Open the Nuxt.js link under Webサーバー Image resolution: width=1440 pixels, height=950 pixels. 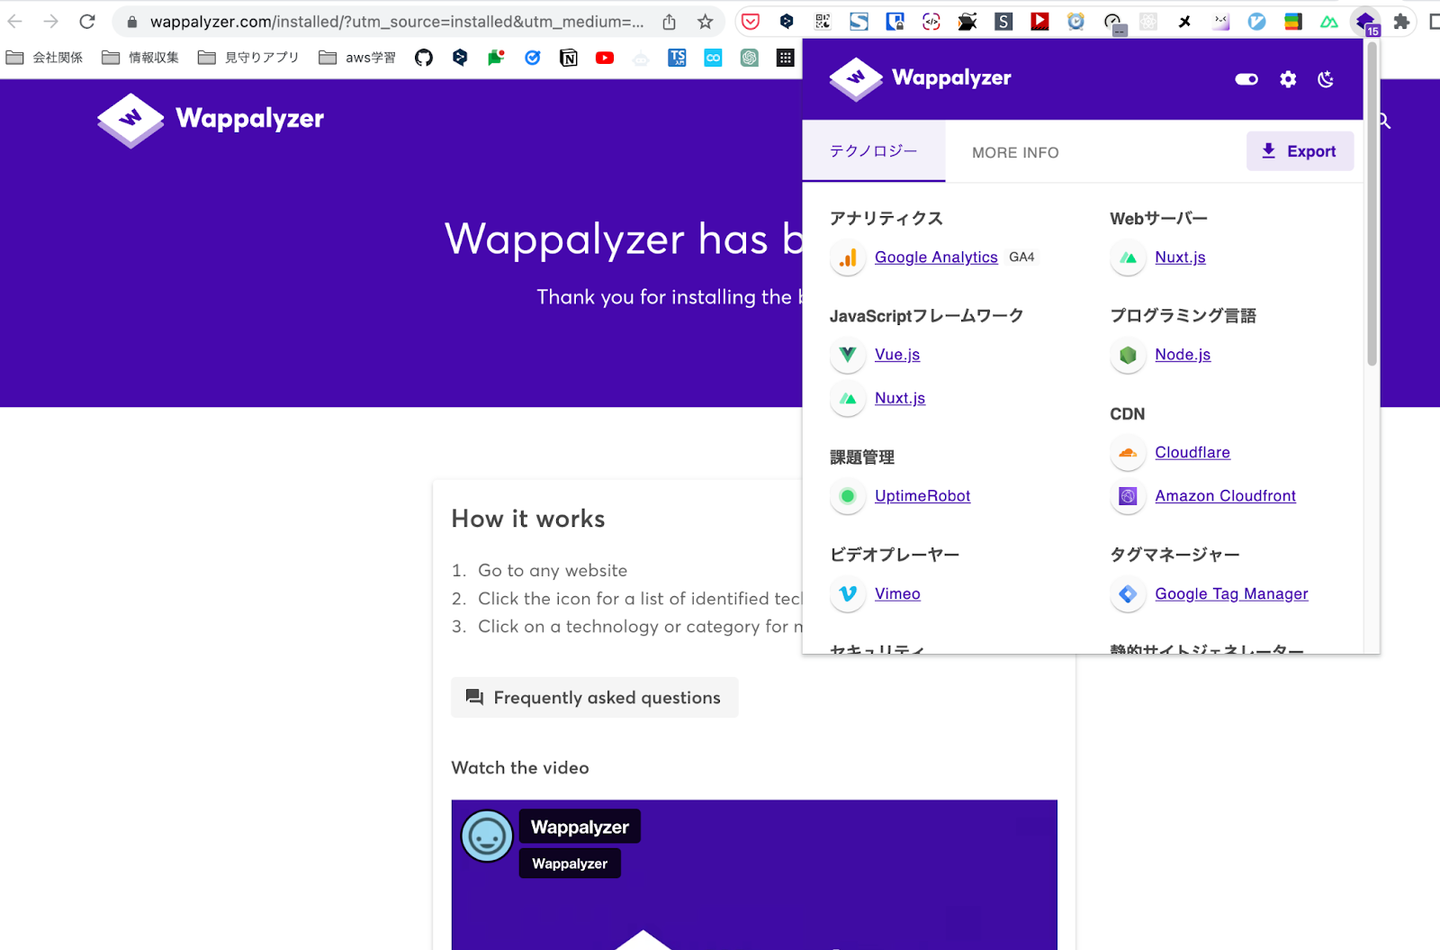pos(1180,257)
